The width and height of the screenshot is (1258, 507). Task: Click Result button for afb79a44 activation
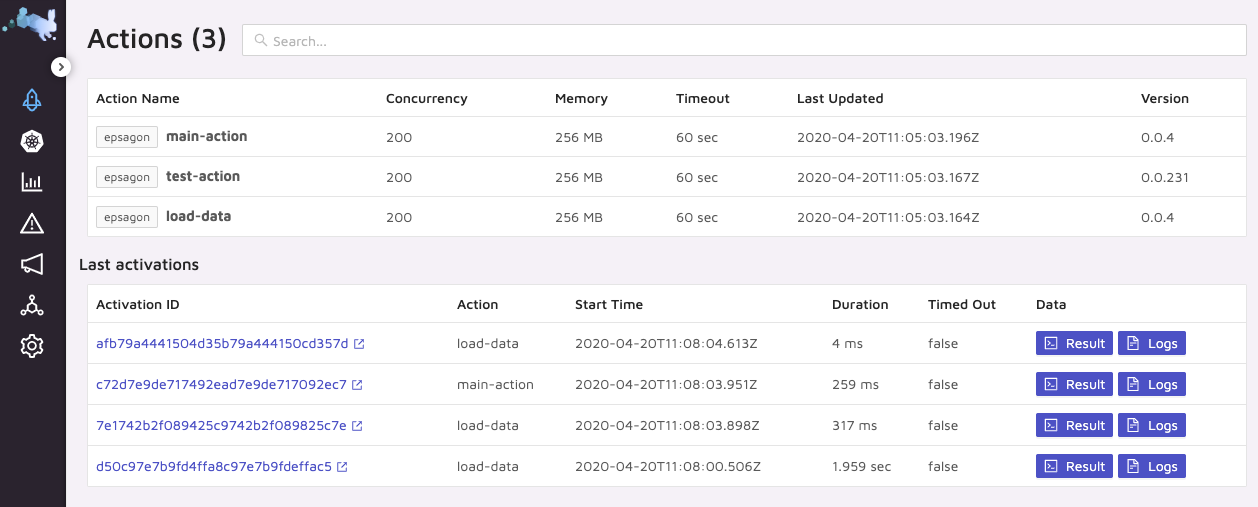tap(1074, 344)
